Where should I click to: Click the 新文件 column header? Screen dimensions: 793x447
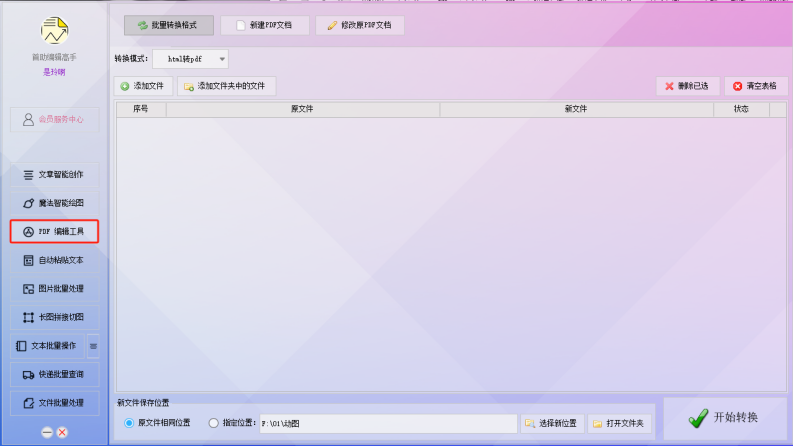(576, 109)
